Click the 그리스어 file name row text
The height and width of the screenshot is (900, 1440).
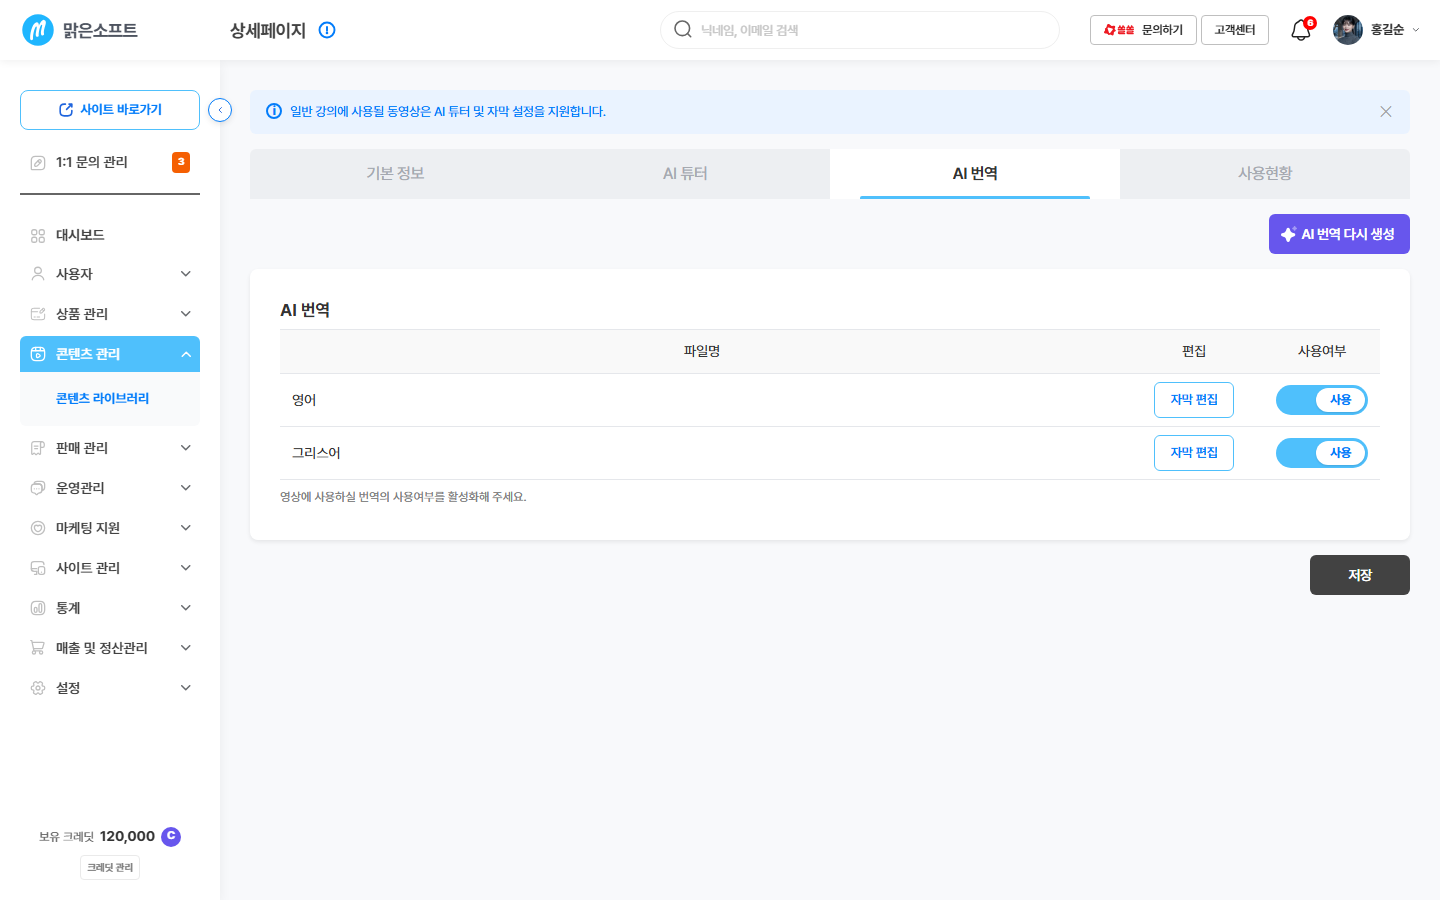point(316,453)
